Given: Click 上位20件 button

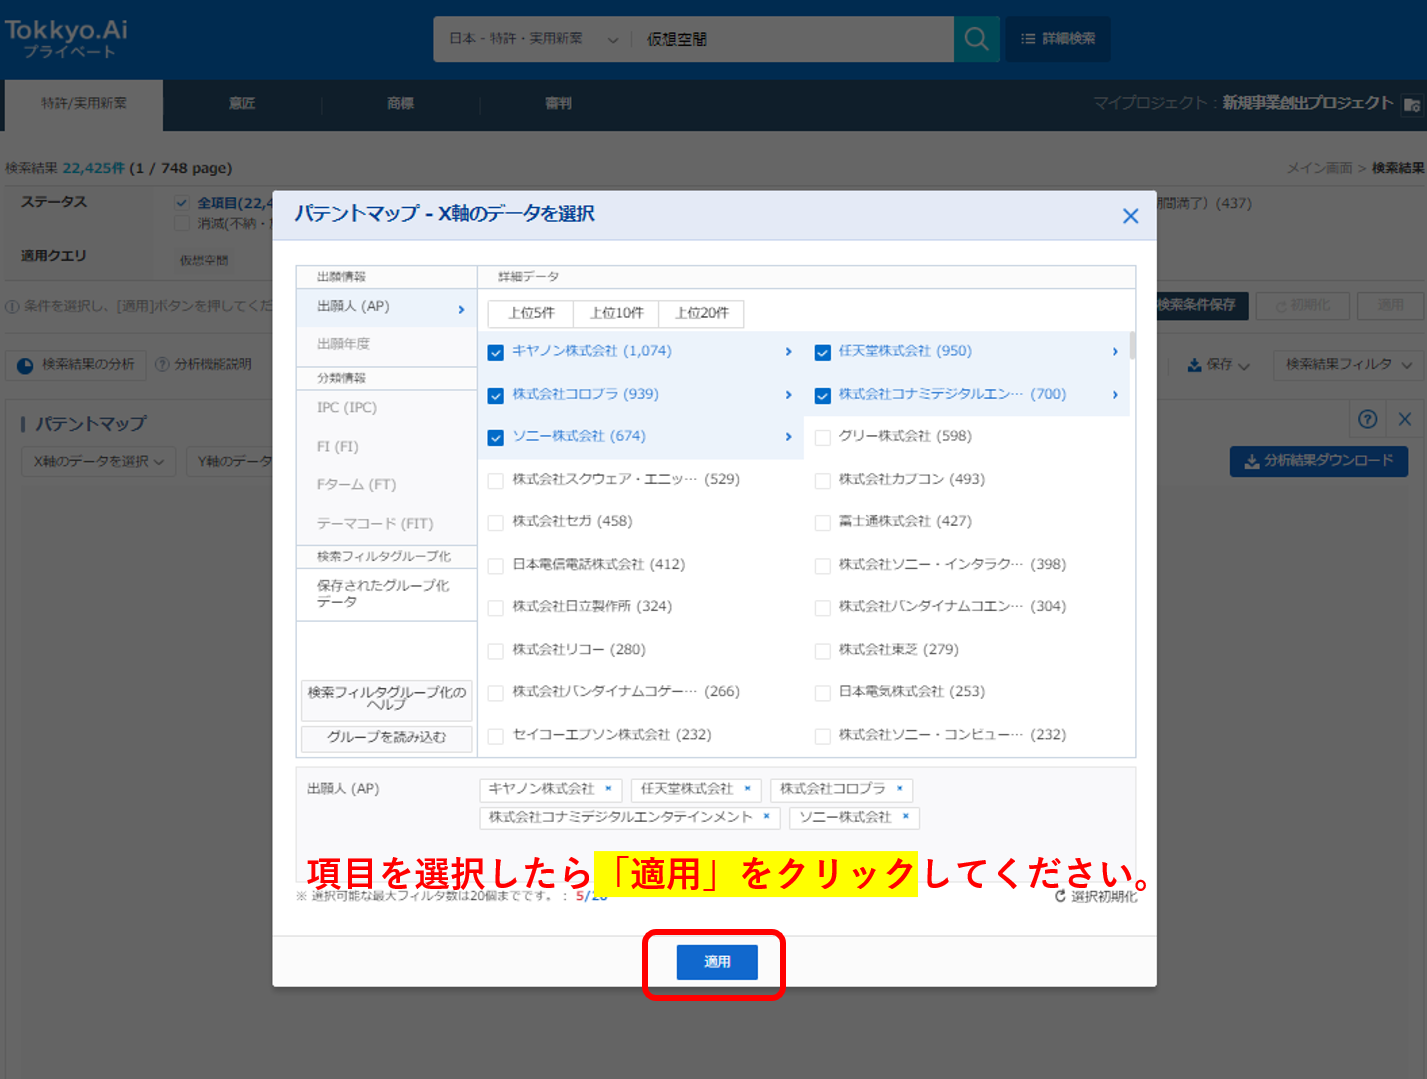Looking at the screenshot, I should tap(701, 313).
